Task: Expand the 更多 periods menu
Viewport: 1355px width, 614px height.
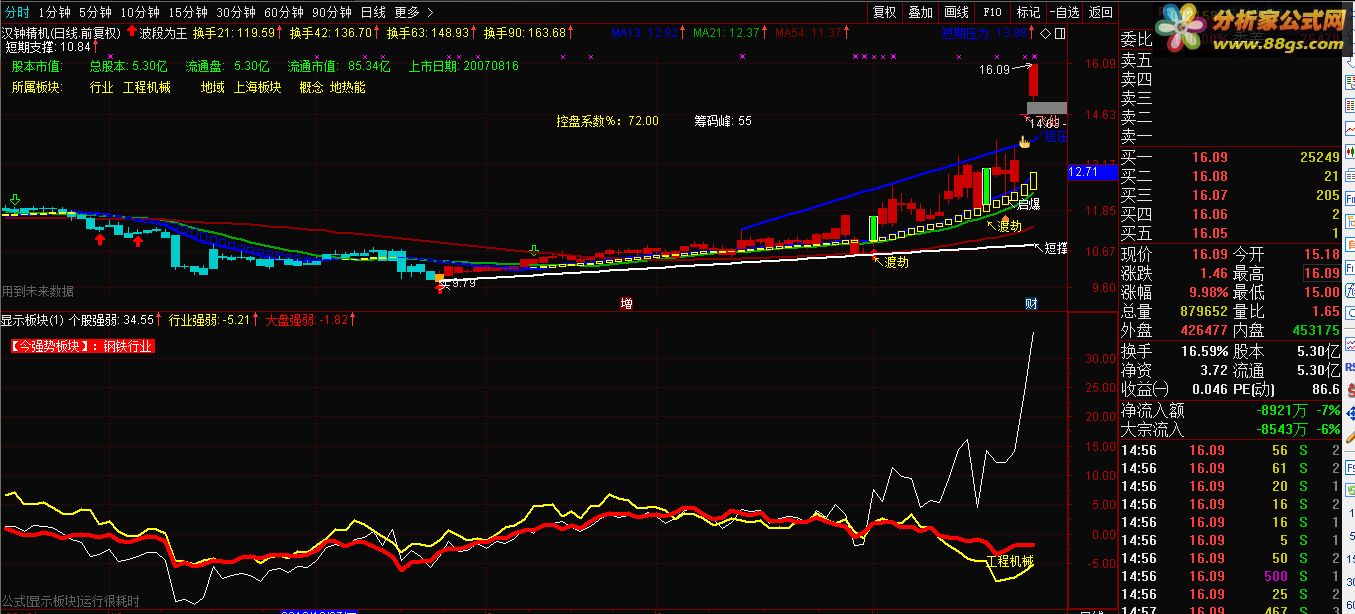Action: 413,13
